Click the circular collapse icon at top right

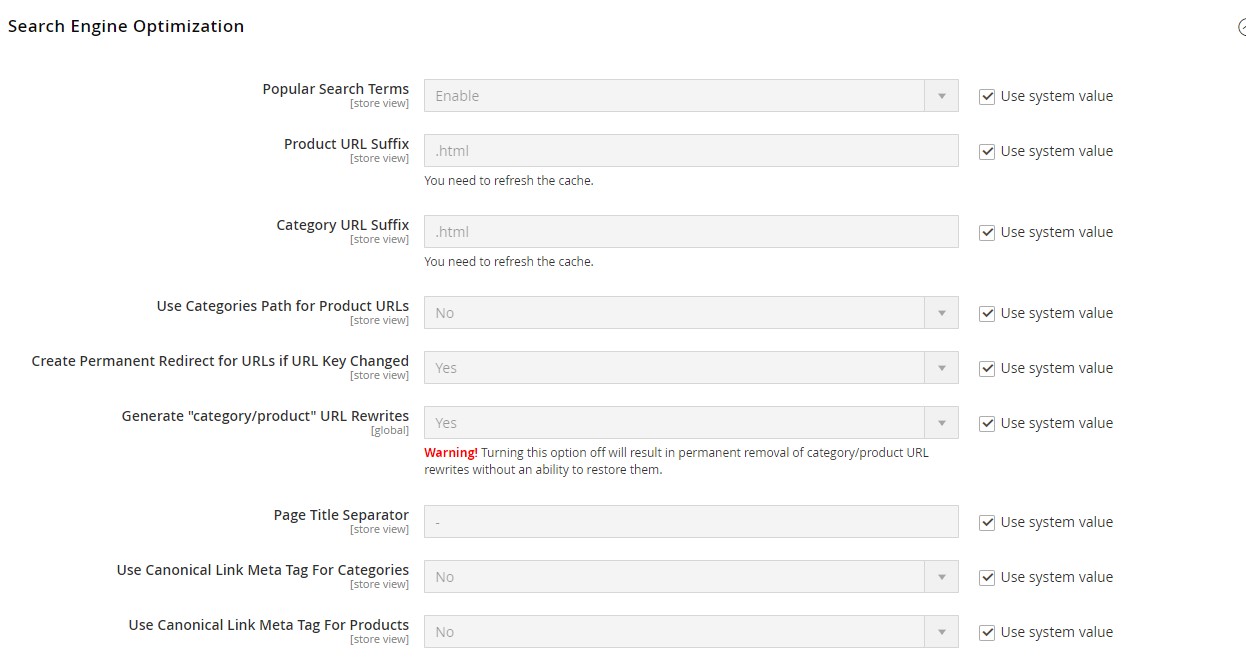1242,28
